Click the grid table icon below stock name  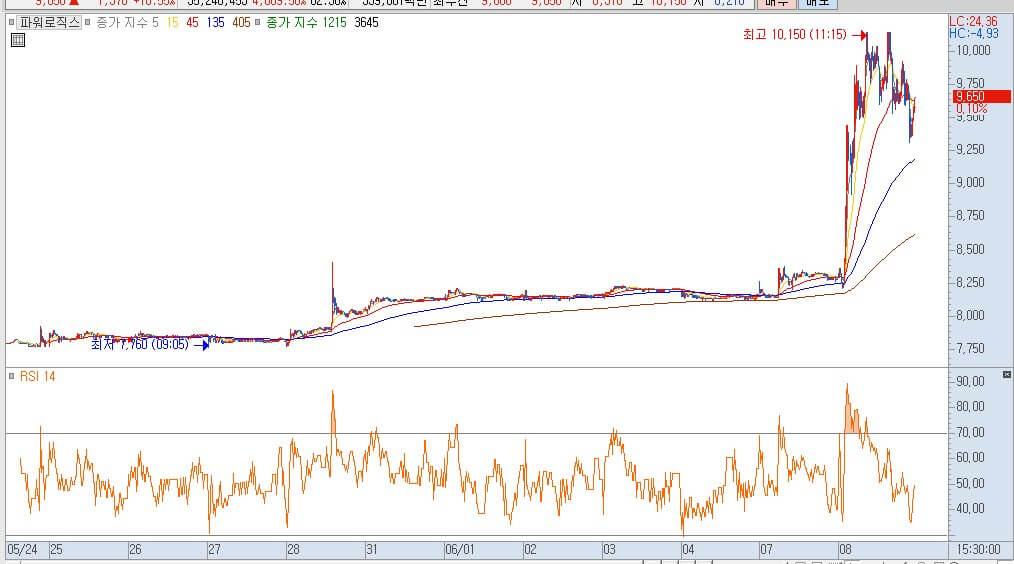coord(18,40)
